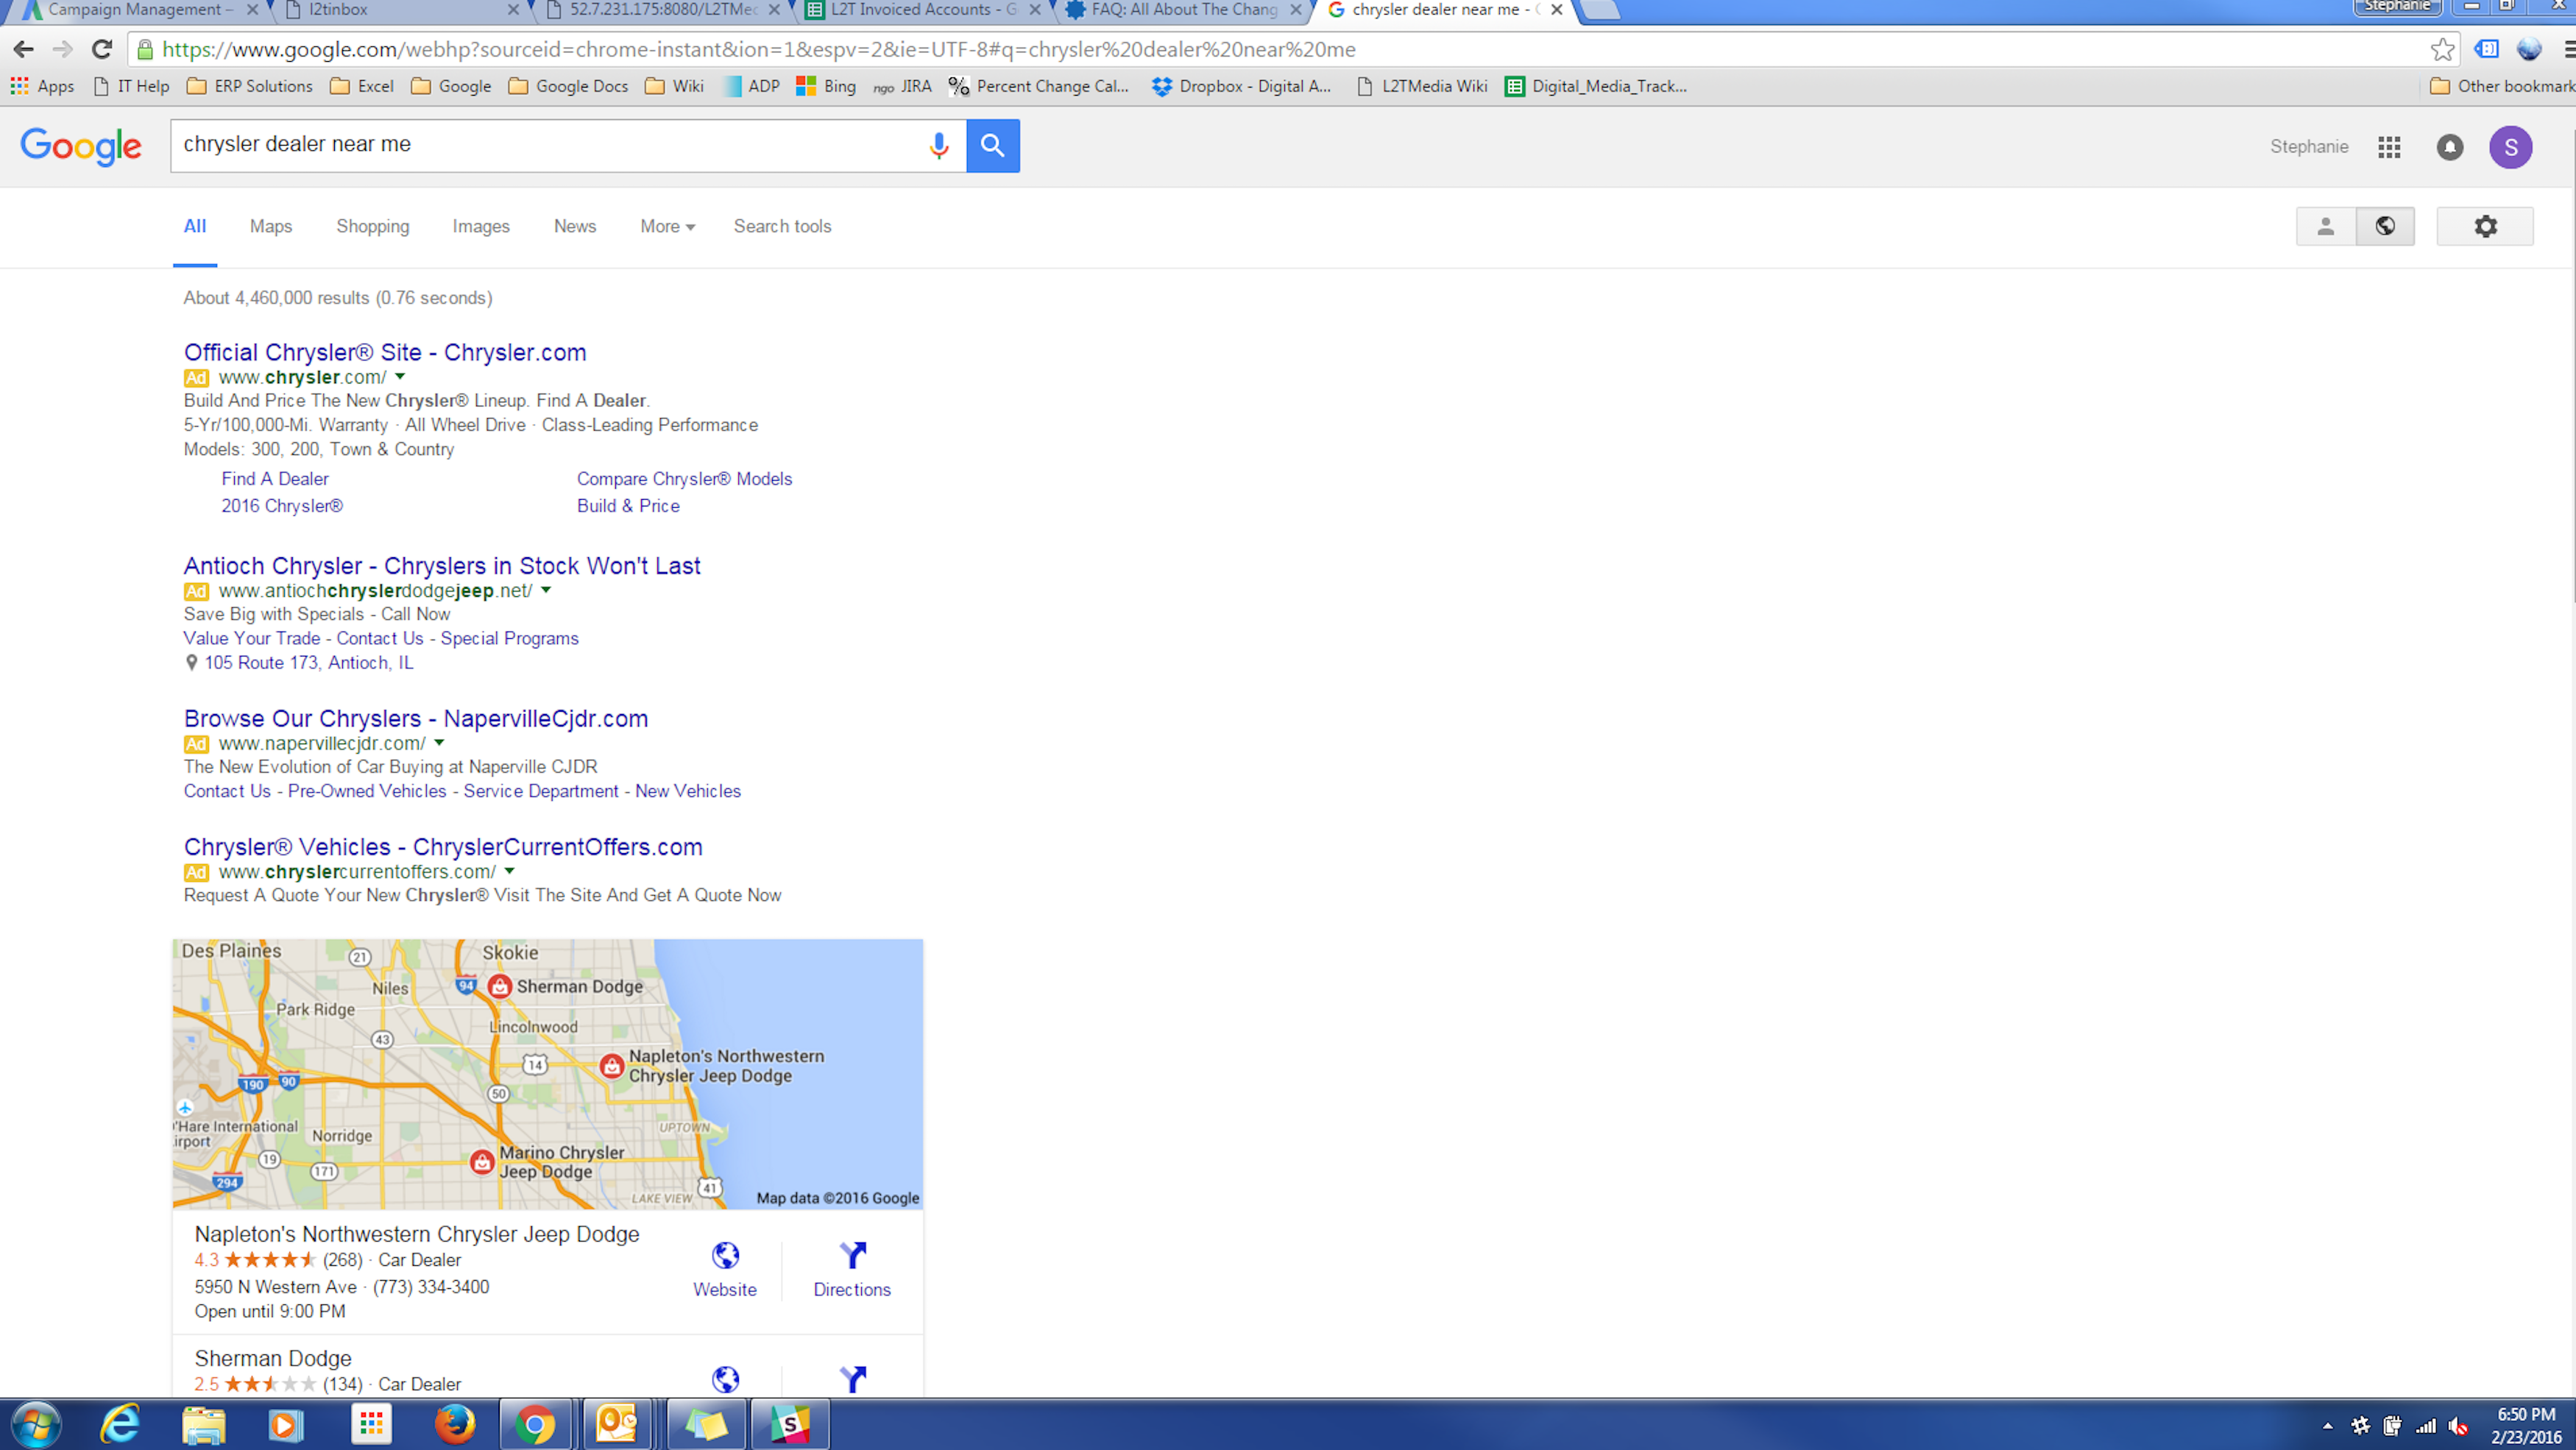2576x1450 pixels.
Task: Open Website for Napleton's Northwestern Chrysler
Action: [725, 1270]
